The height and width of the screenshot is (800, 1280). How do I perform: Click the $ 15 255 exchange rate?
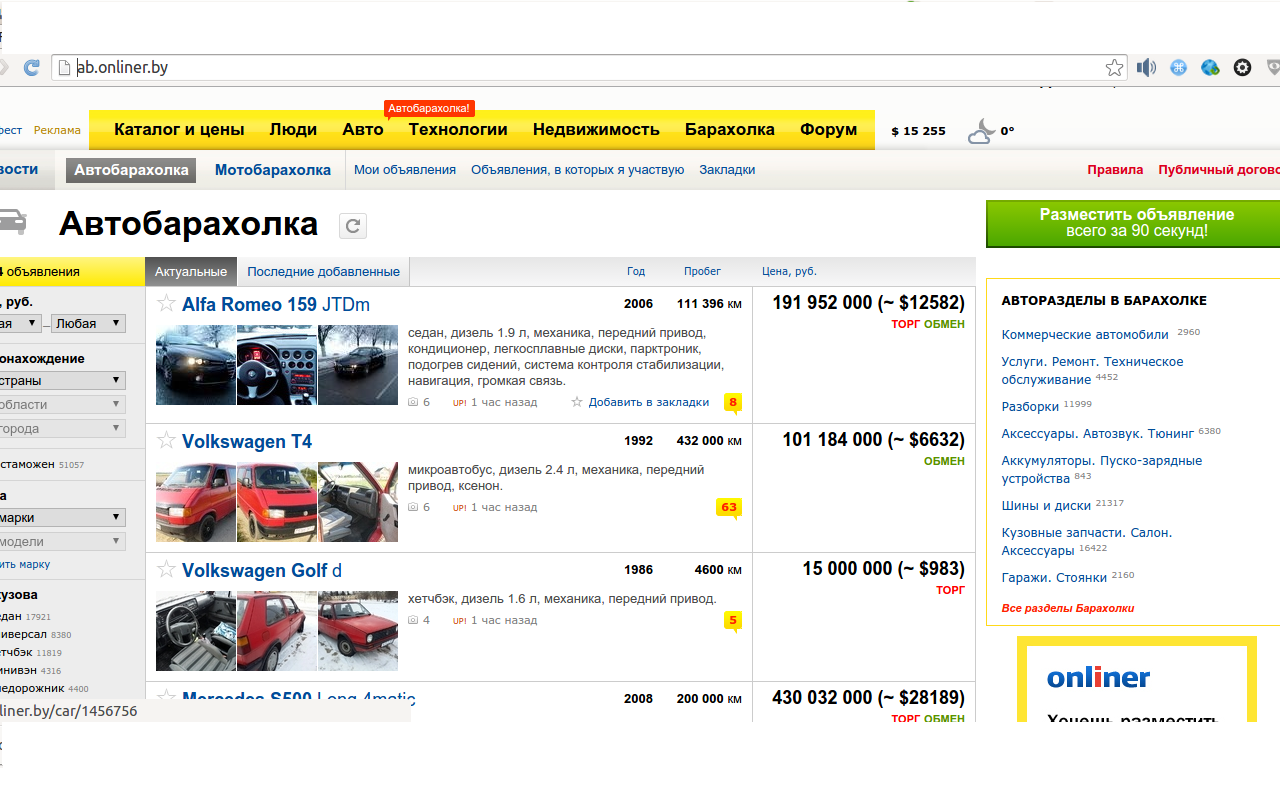point(918,131)
